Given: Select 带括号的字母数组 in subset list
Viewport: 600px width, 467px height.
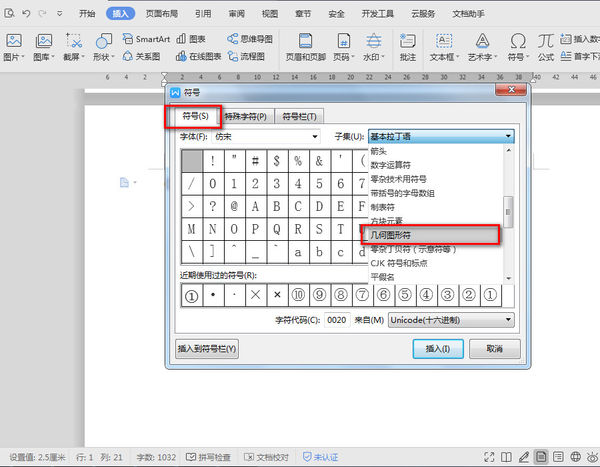Looking at the screenshot, I should 435,193.
